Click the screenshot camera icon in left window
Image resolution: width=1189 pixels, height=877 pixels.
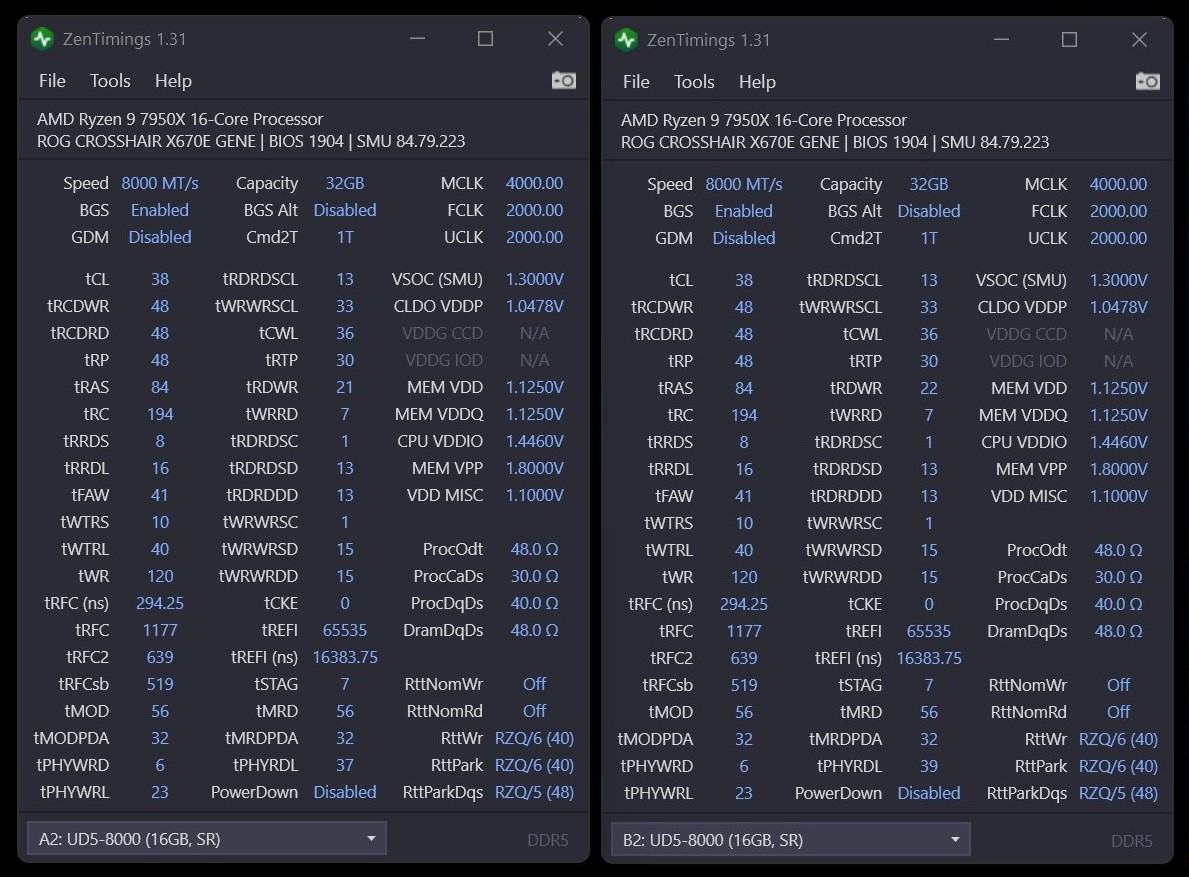[x=564, y=80]
